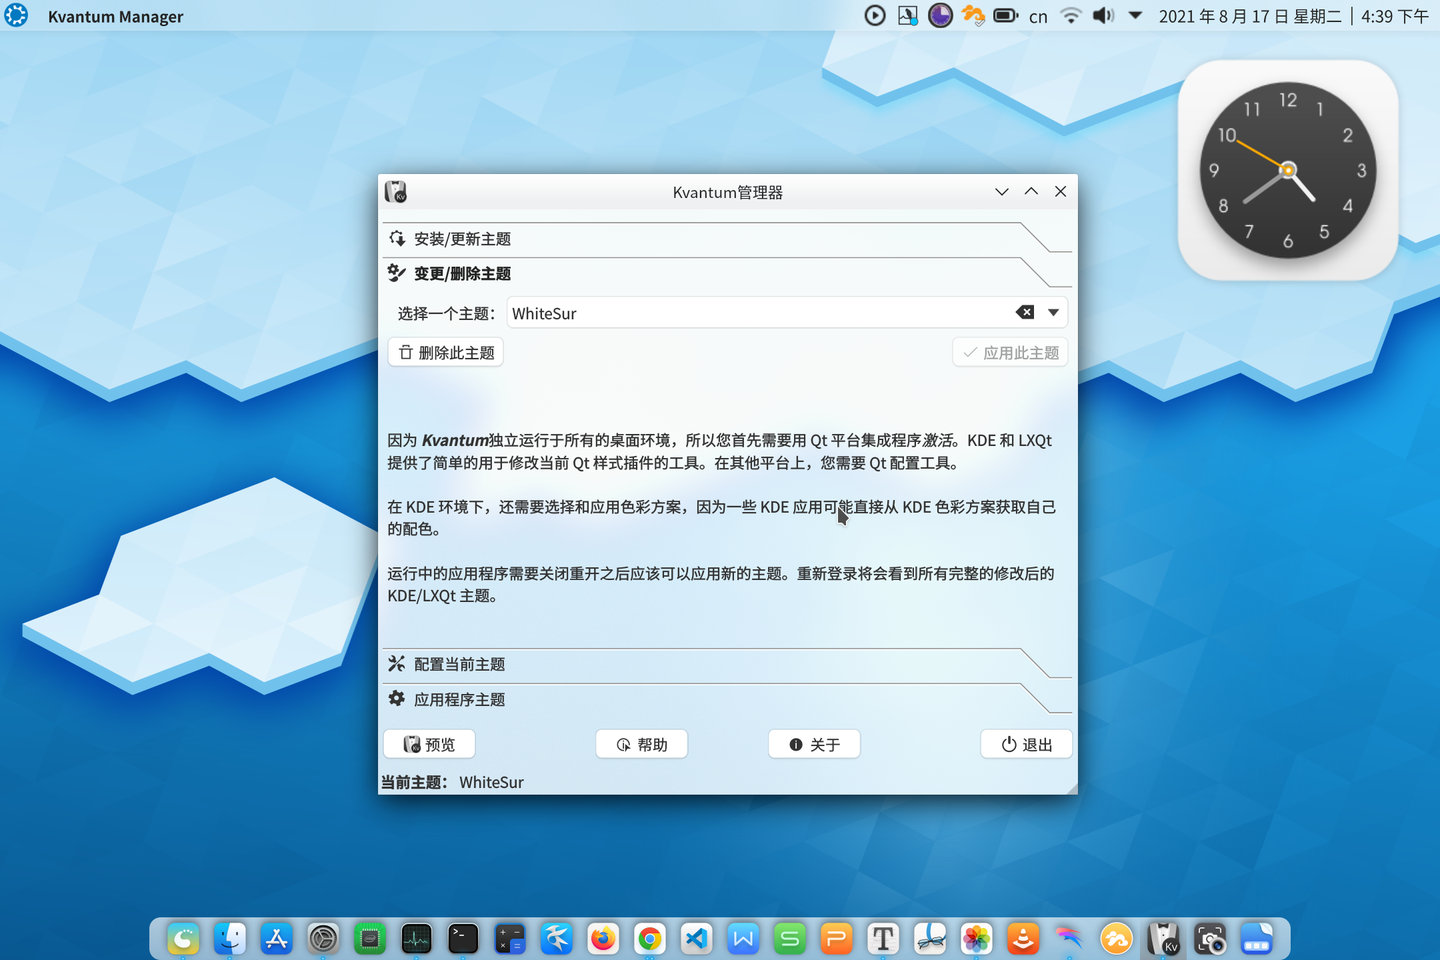Open the green CPU chip dock icon
The image size is (1440, 960).
click(x=370, y=938)
